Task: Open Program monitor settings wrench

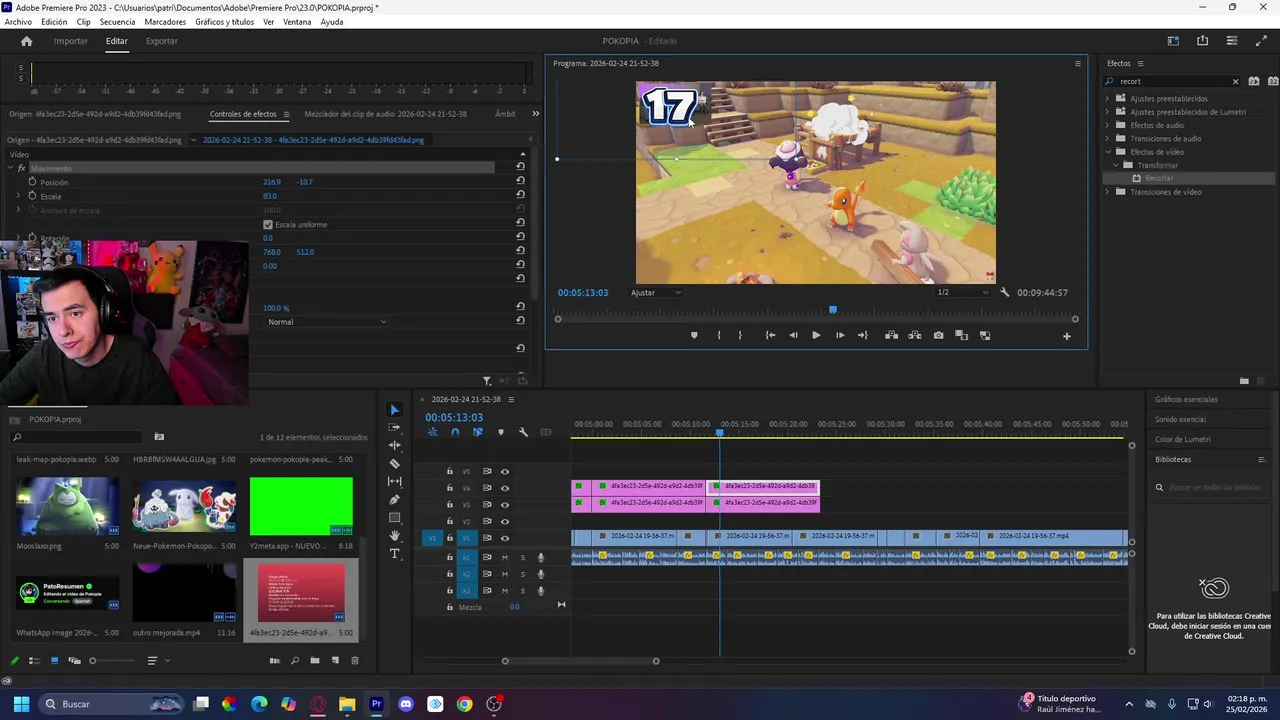Action: (1004, 293)
